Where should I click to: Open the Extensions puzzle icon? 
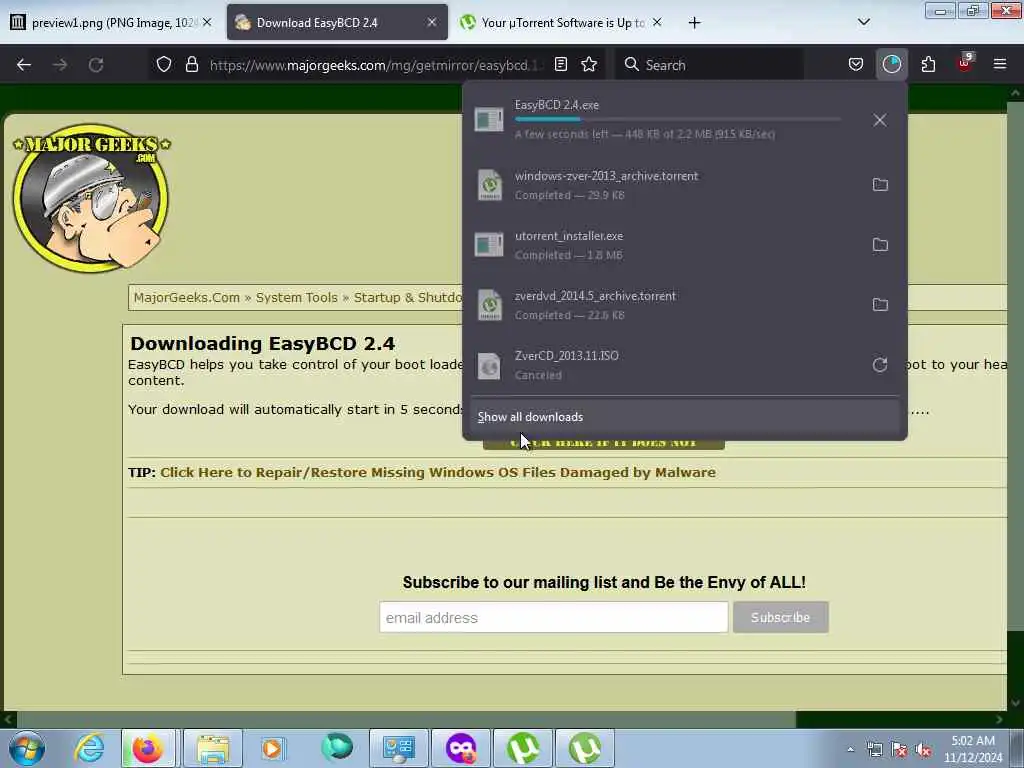(928, 65)
